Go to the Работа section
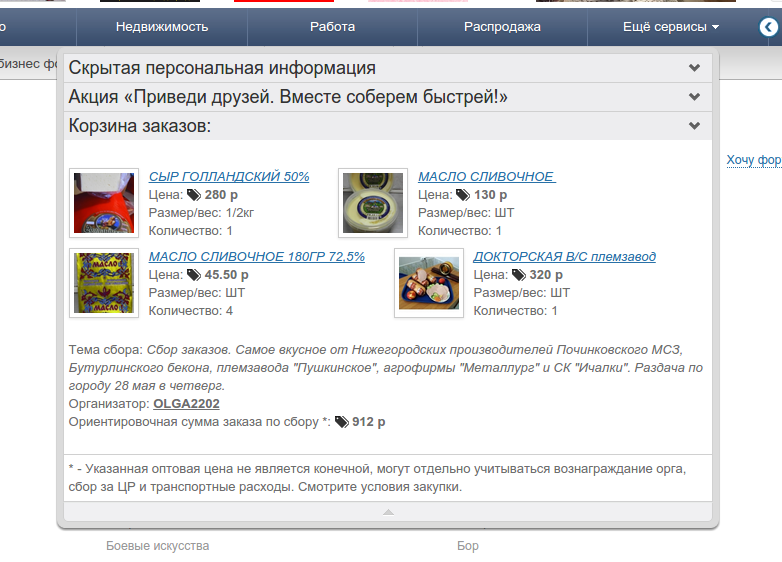 (x=332, y=27)
